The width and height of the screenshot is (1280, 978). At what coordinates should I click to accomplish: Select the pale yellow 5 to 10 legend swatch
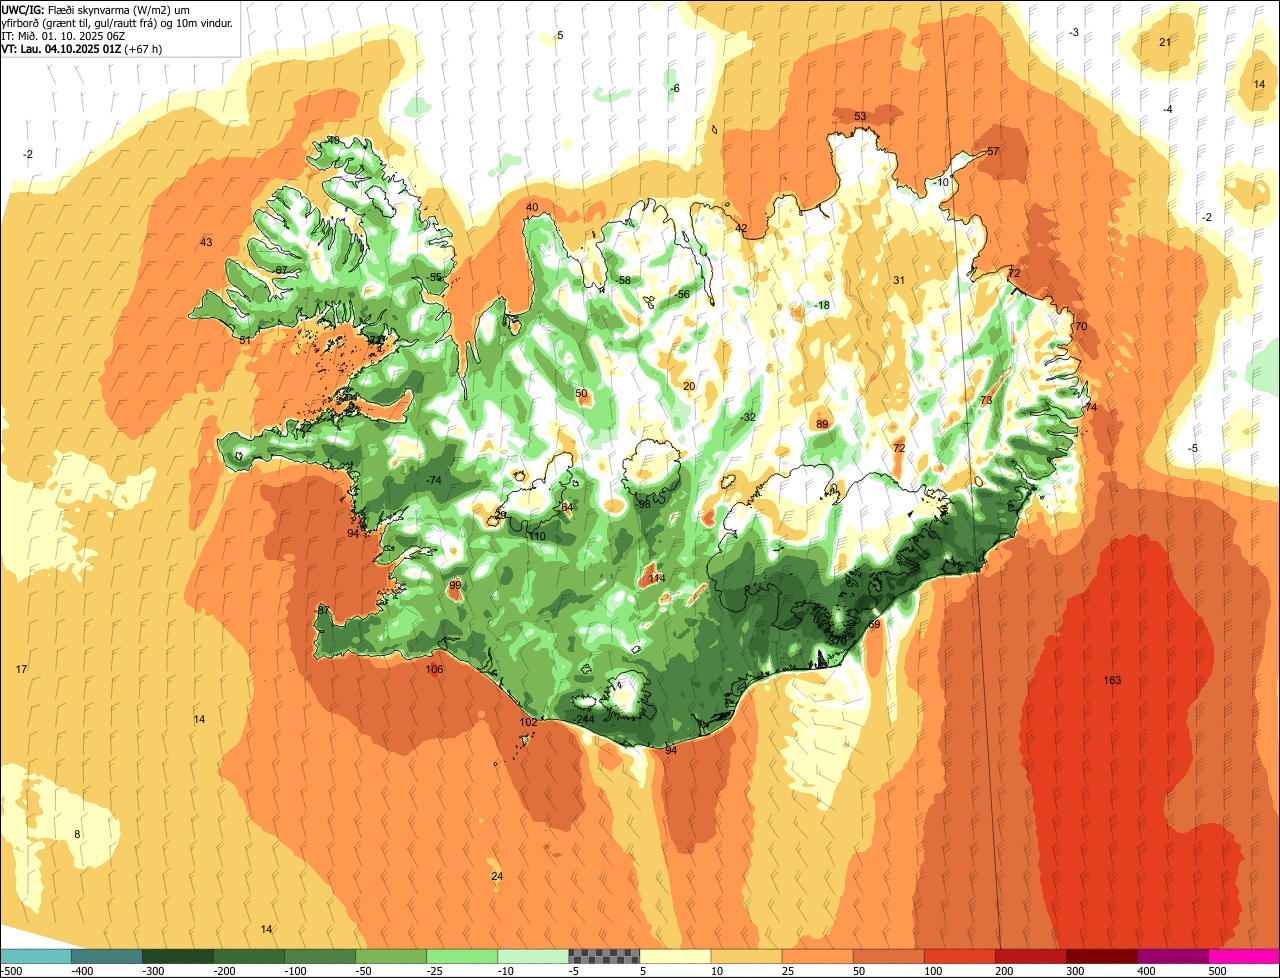675,956
